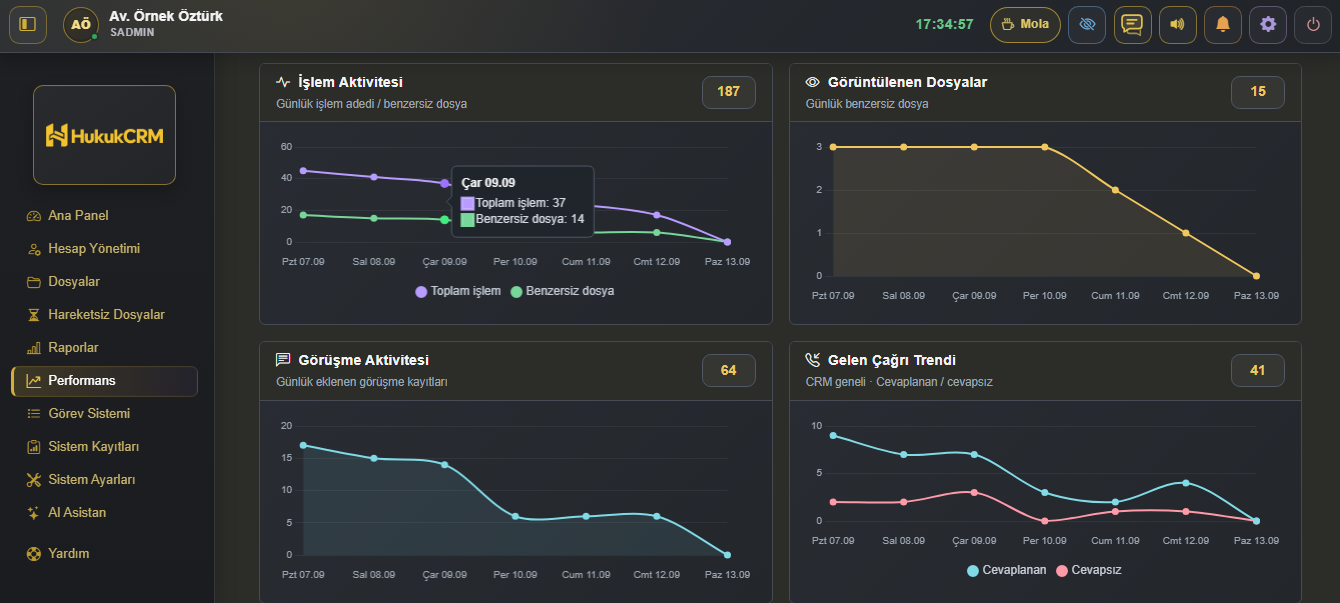Click İşlem Aktivitesi Pzt 07.09 purple point

(x=303, y=171)
